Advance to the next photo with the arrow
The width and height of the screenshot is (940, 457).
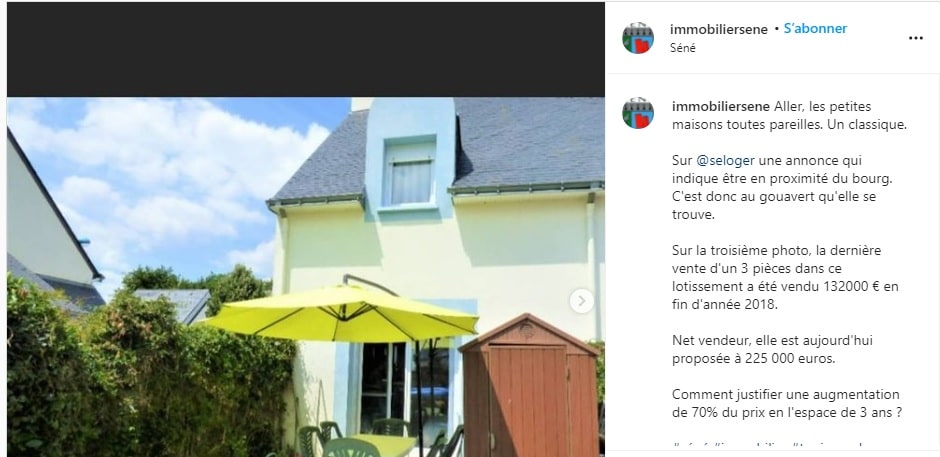(582, 301)
